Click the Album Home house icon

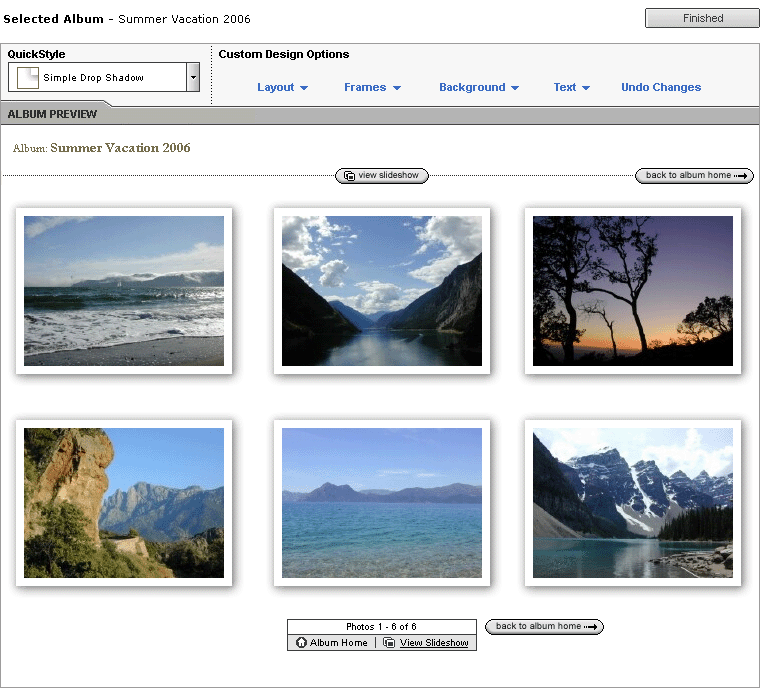click(301, 643)
